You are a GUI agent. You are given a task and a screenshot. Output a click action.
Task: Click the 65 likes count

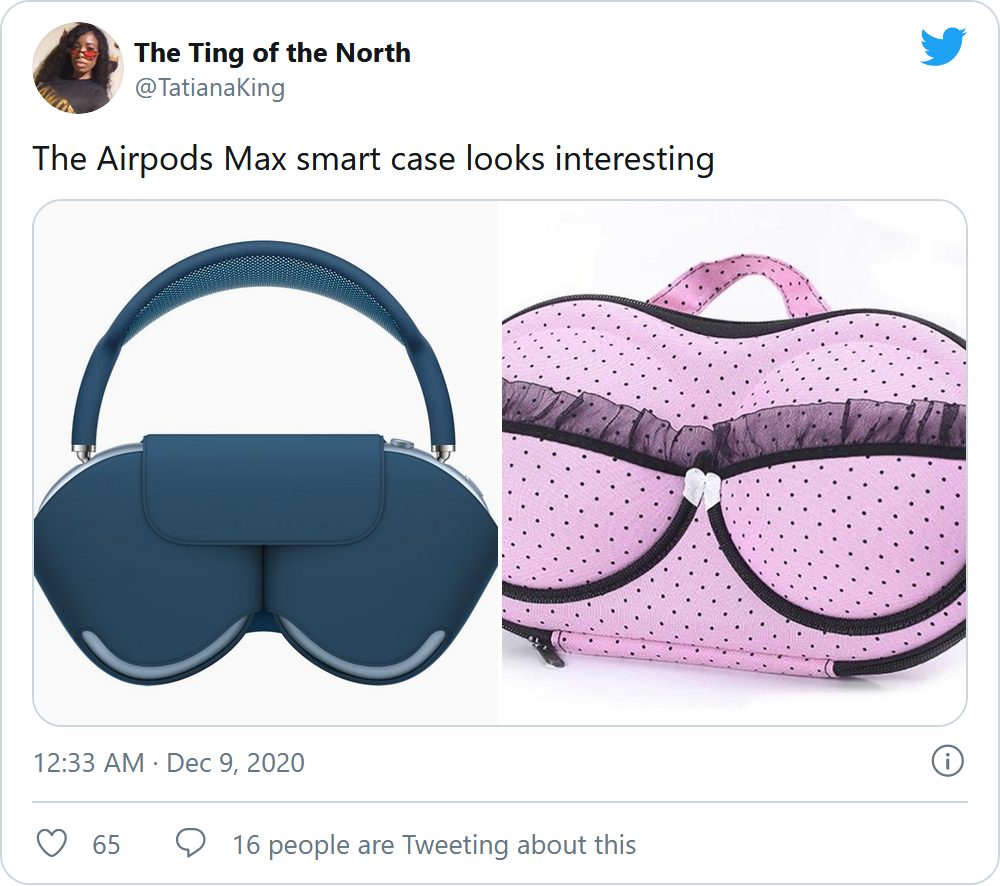coord(106,845)
